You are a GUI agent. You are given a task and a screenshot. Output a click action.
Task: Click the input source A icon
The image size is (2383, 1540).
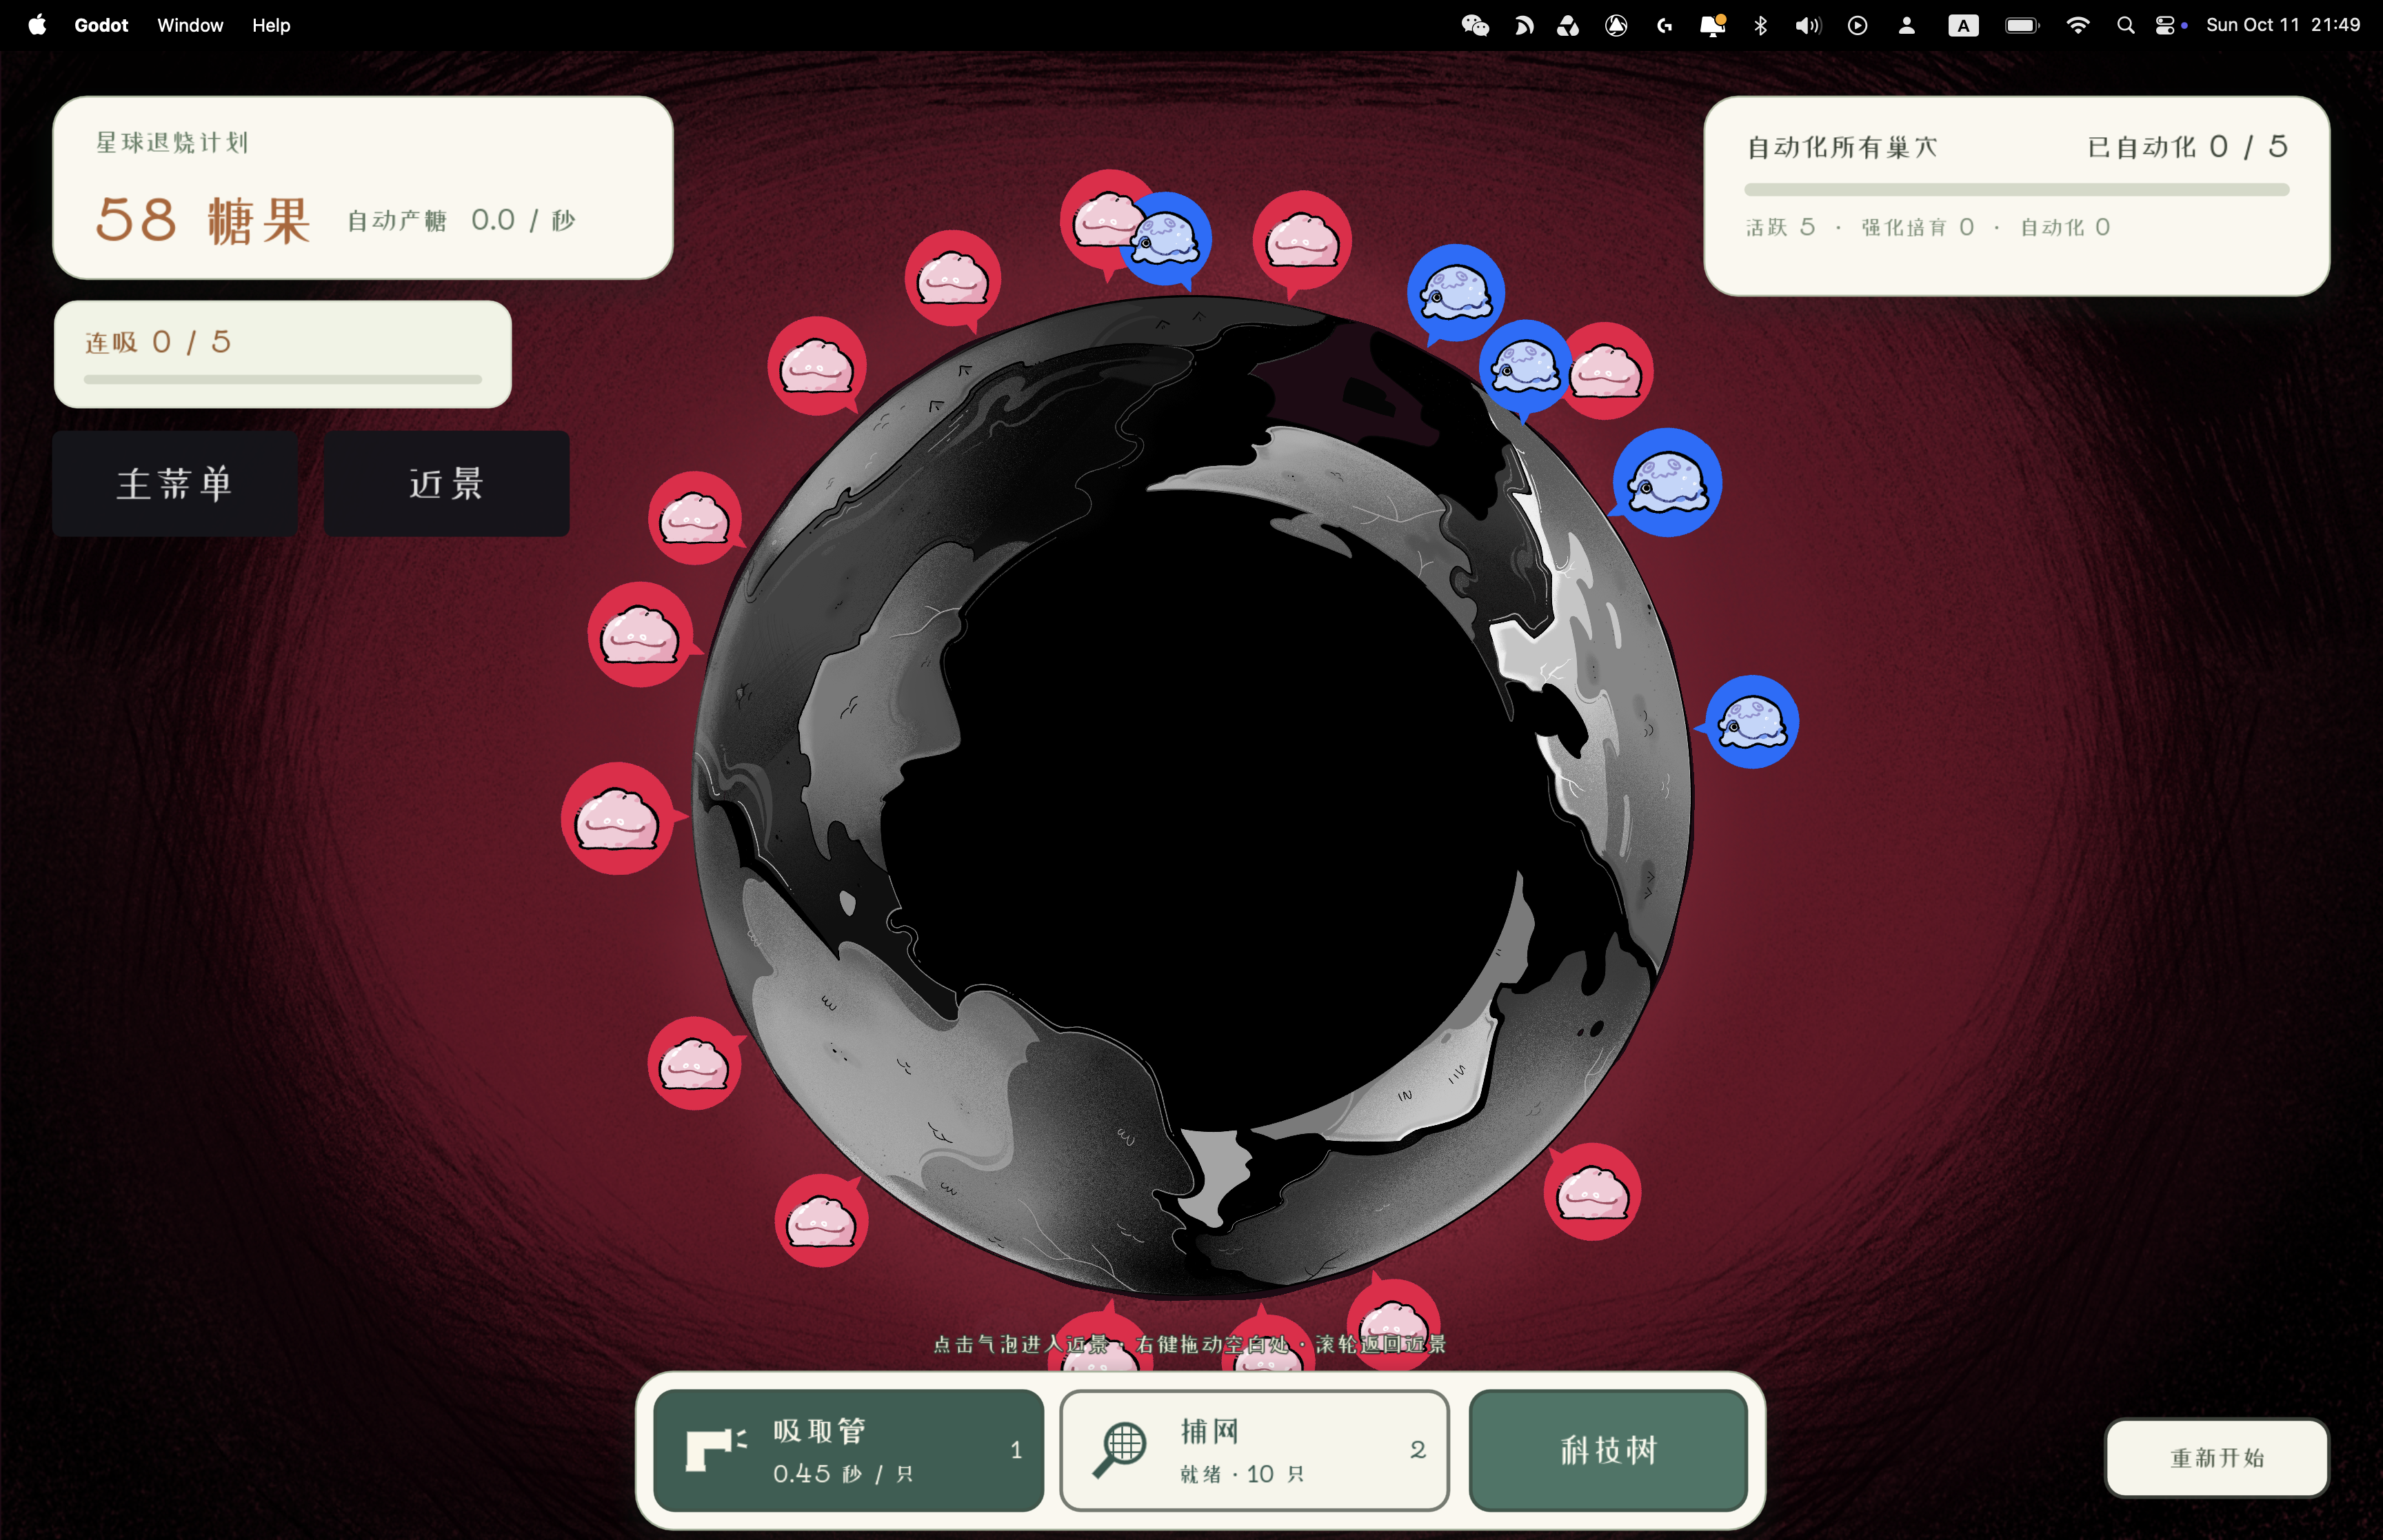(1963, 25)
